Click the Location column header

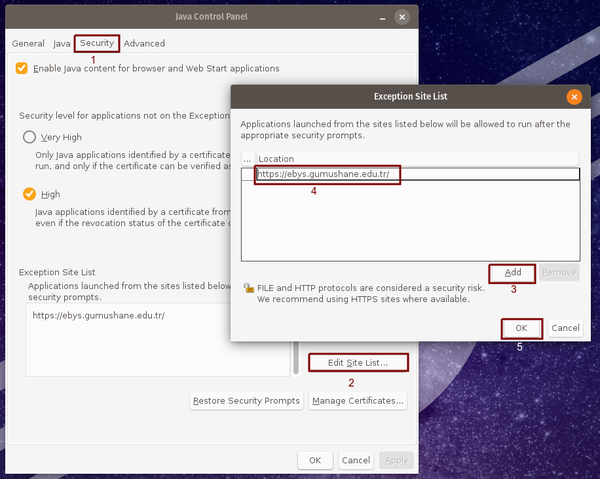[x=415, y=158]
